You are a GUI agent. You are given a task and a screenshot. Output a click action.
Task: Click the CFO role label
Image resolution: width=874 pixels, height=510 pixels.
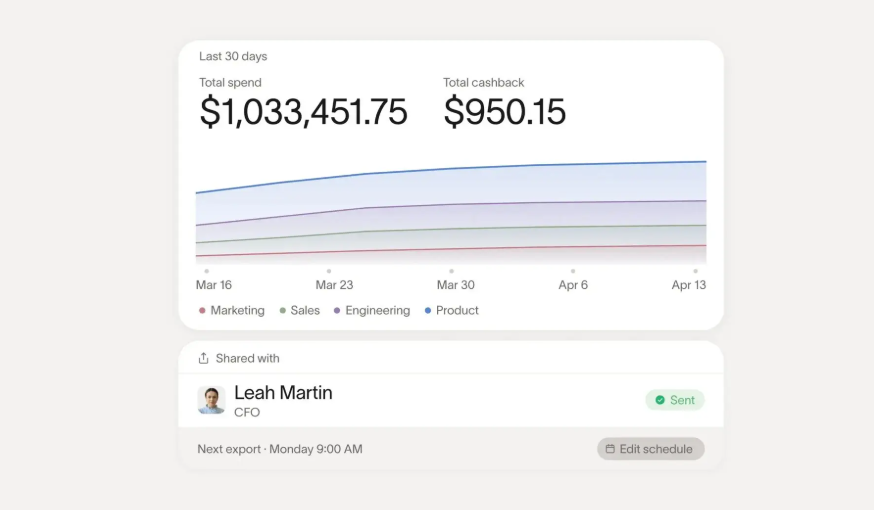pos(247,412)
